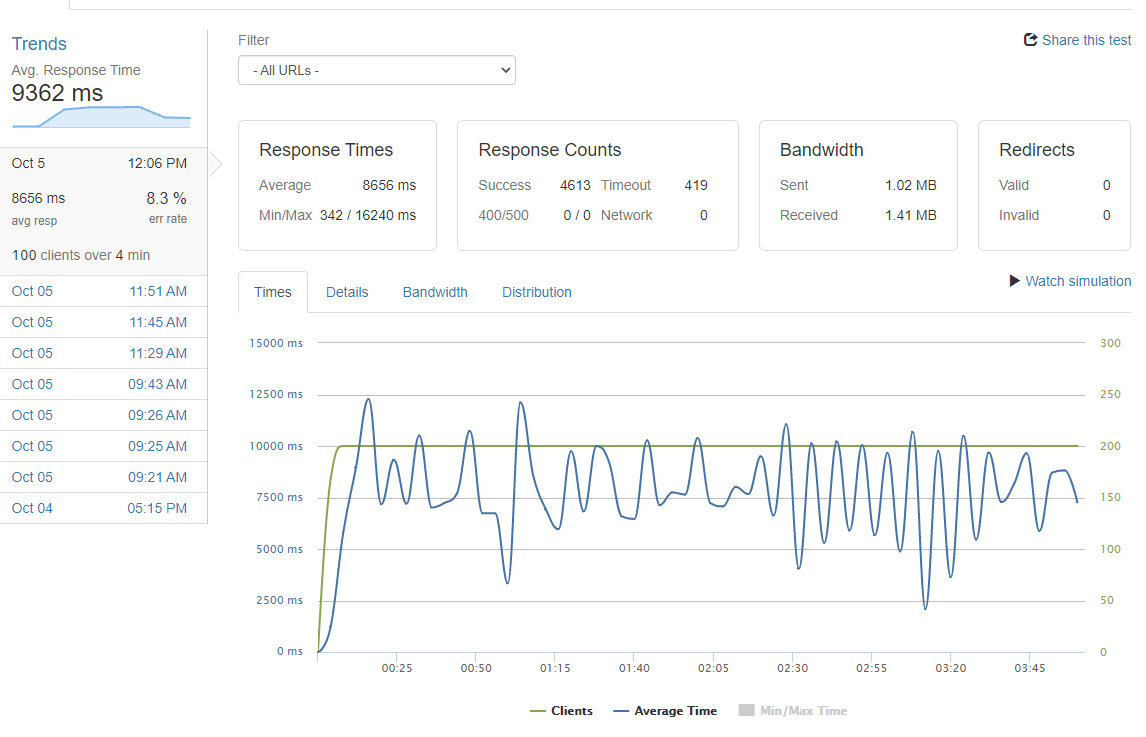
Task: Click the Trends heading link
Action: click(39, 44)
